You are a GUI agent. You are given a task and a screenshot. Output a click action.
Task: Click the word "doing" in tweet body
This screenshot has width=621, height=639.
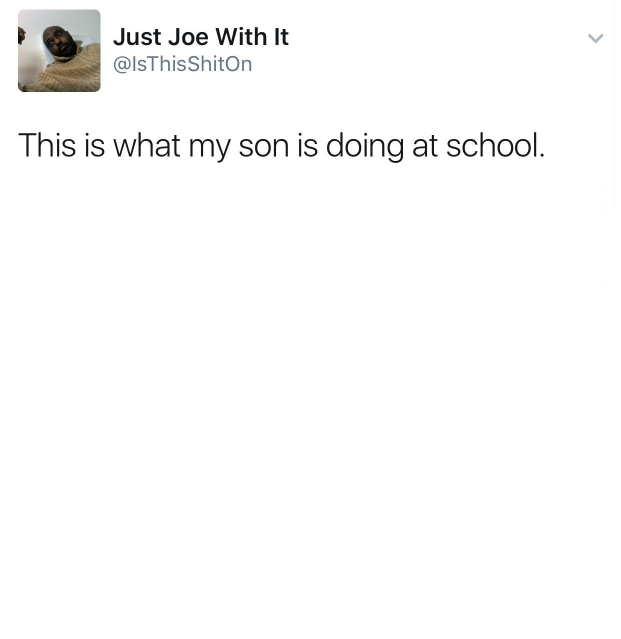pyautogui.click(x=365, y=147)
